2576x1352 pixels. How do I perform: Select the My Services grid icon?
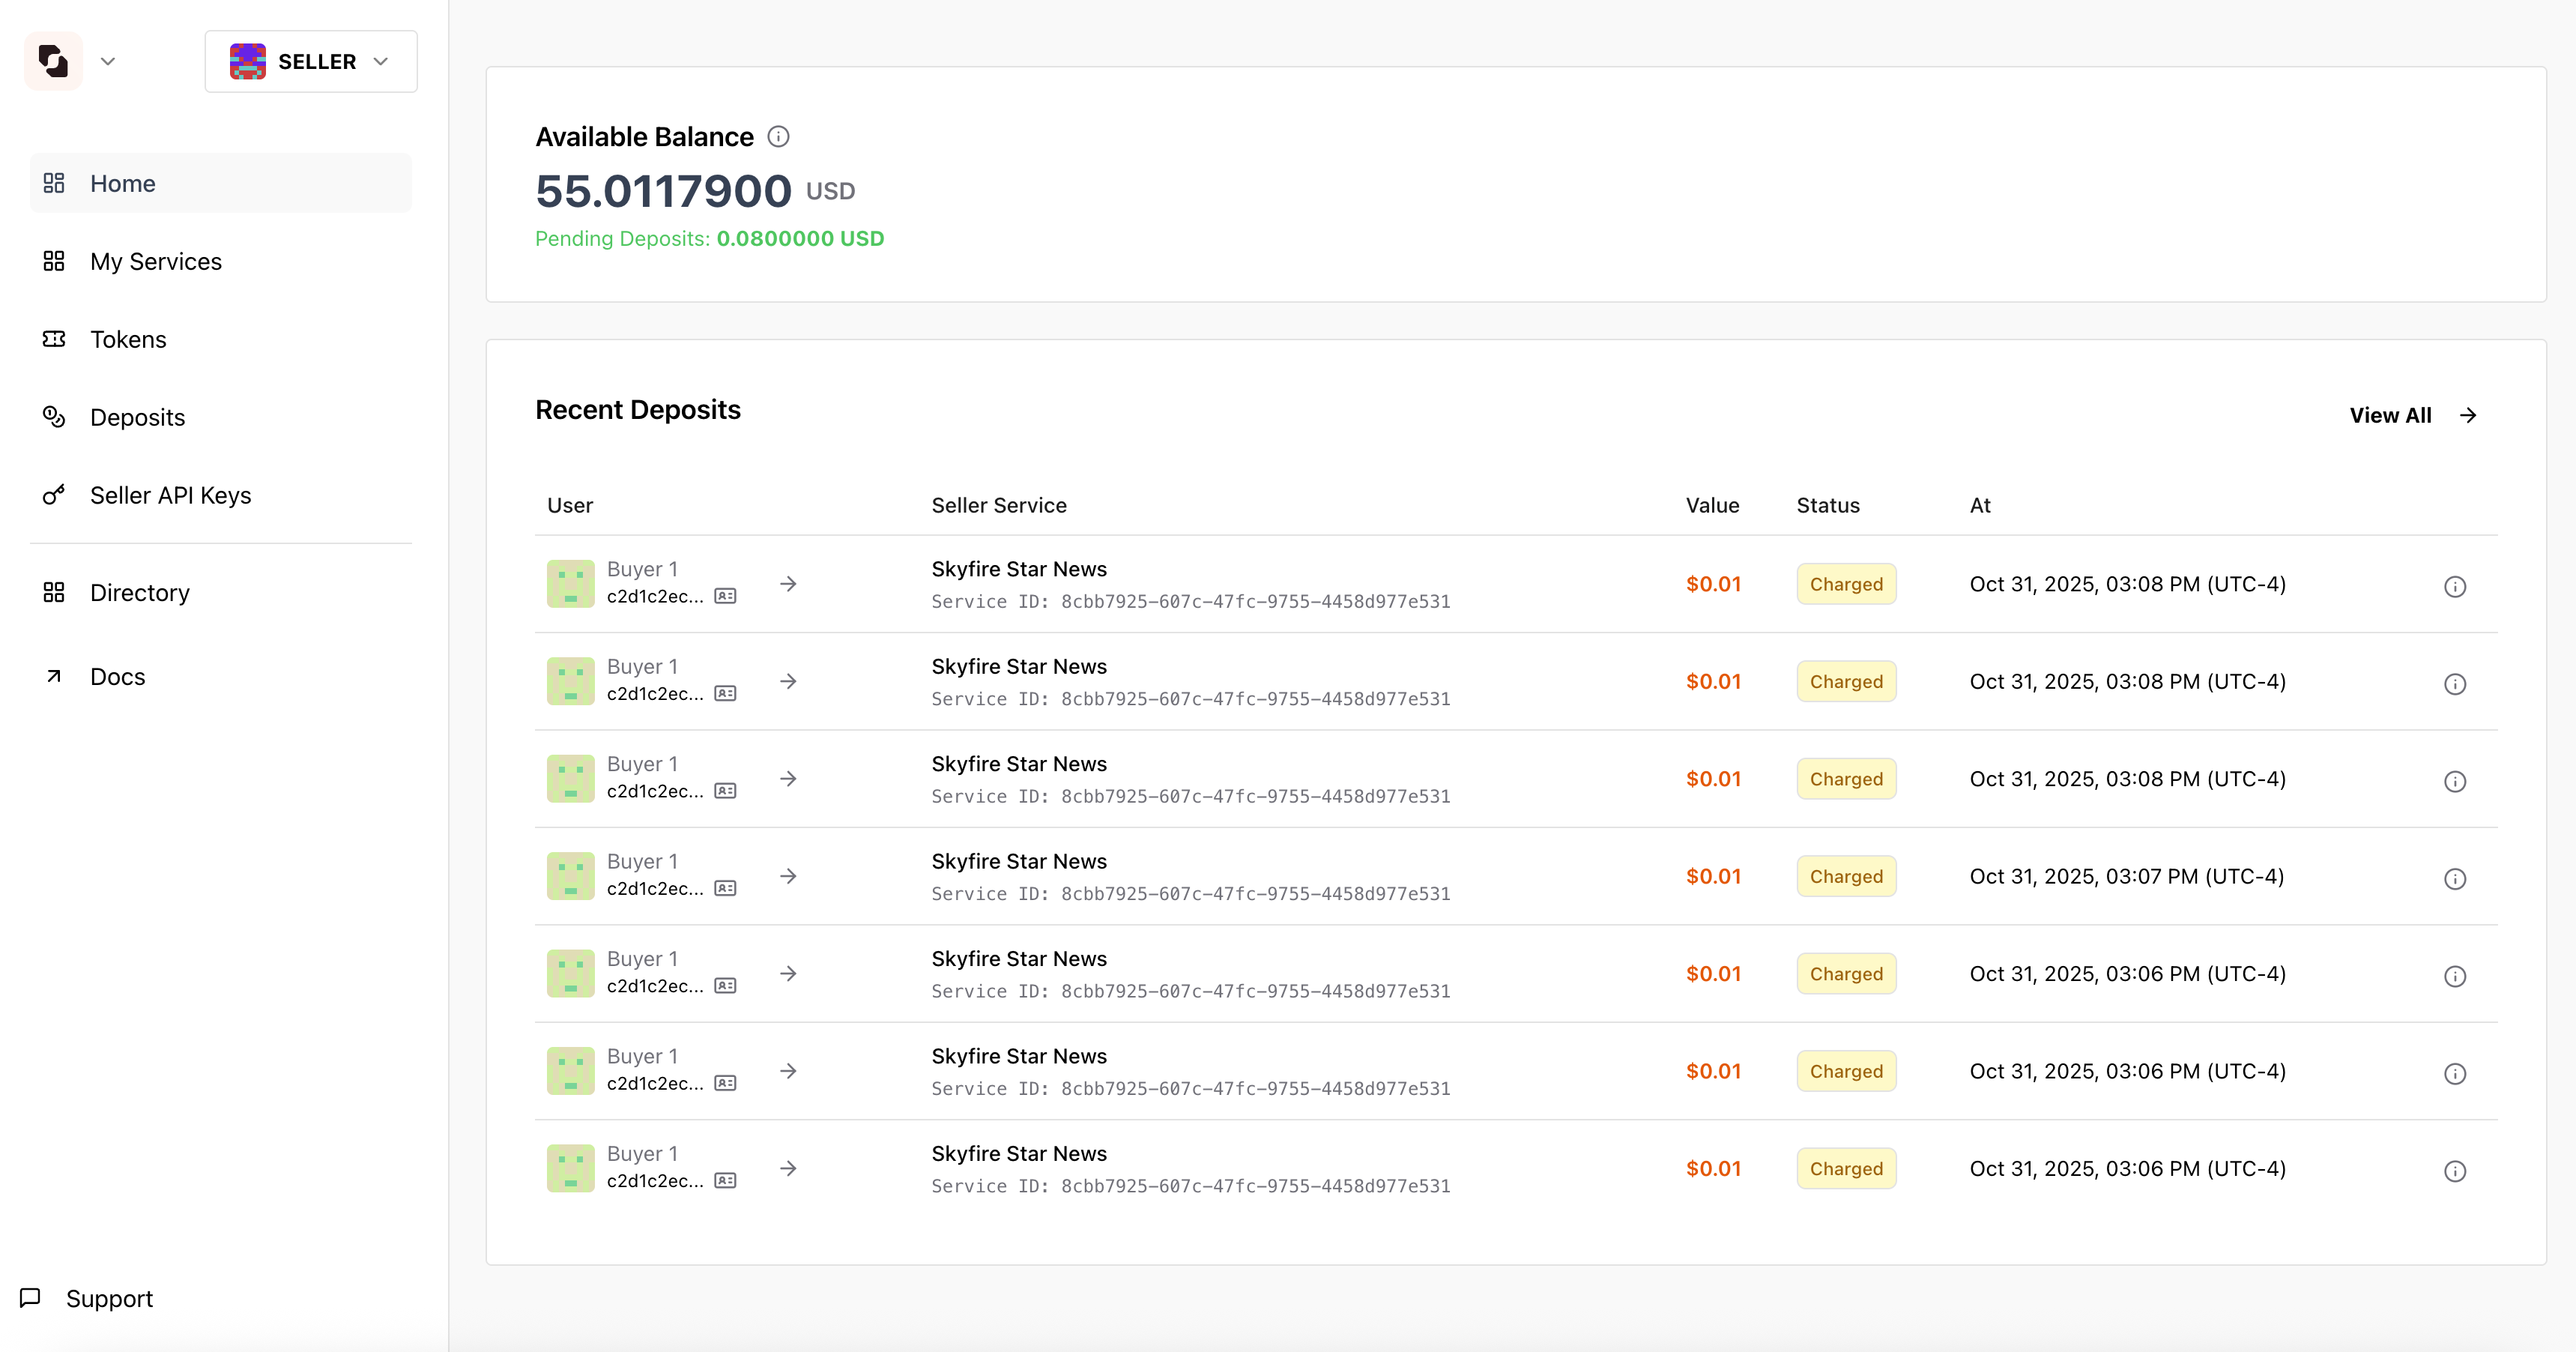point(54,261)
